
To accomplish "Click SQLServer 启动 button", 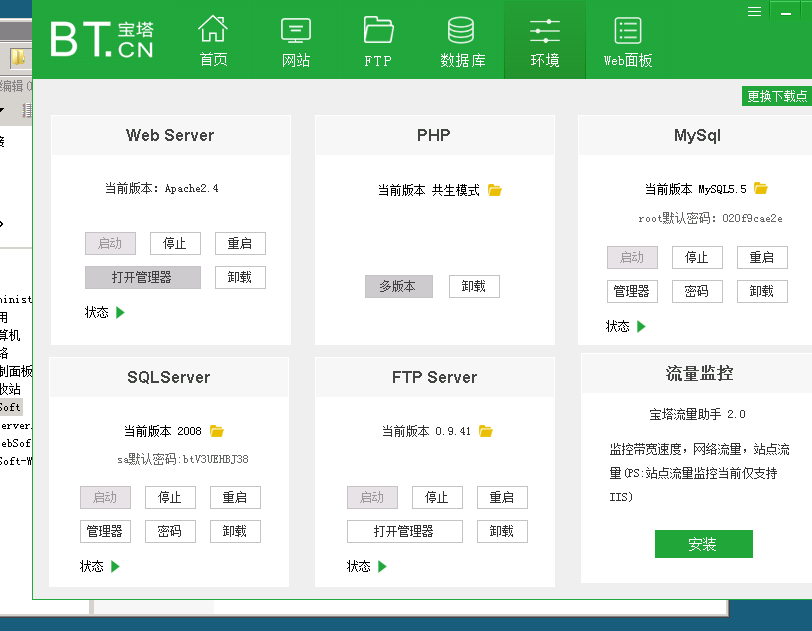I will coord(105,497).
